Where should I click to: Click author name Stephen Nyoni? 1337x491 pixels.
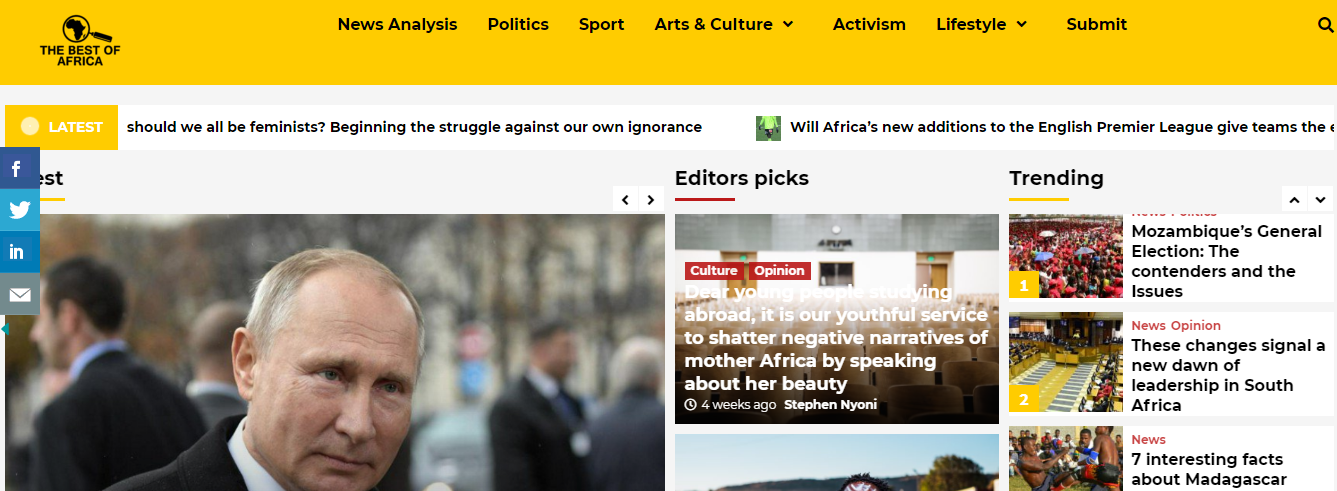click(830, 405)
